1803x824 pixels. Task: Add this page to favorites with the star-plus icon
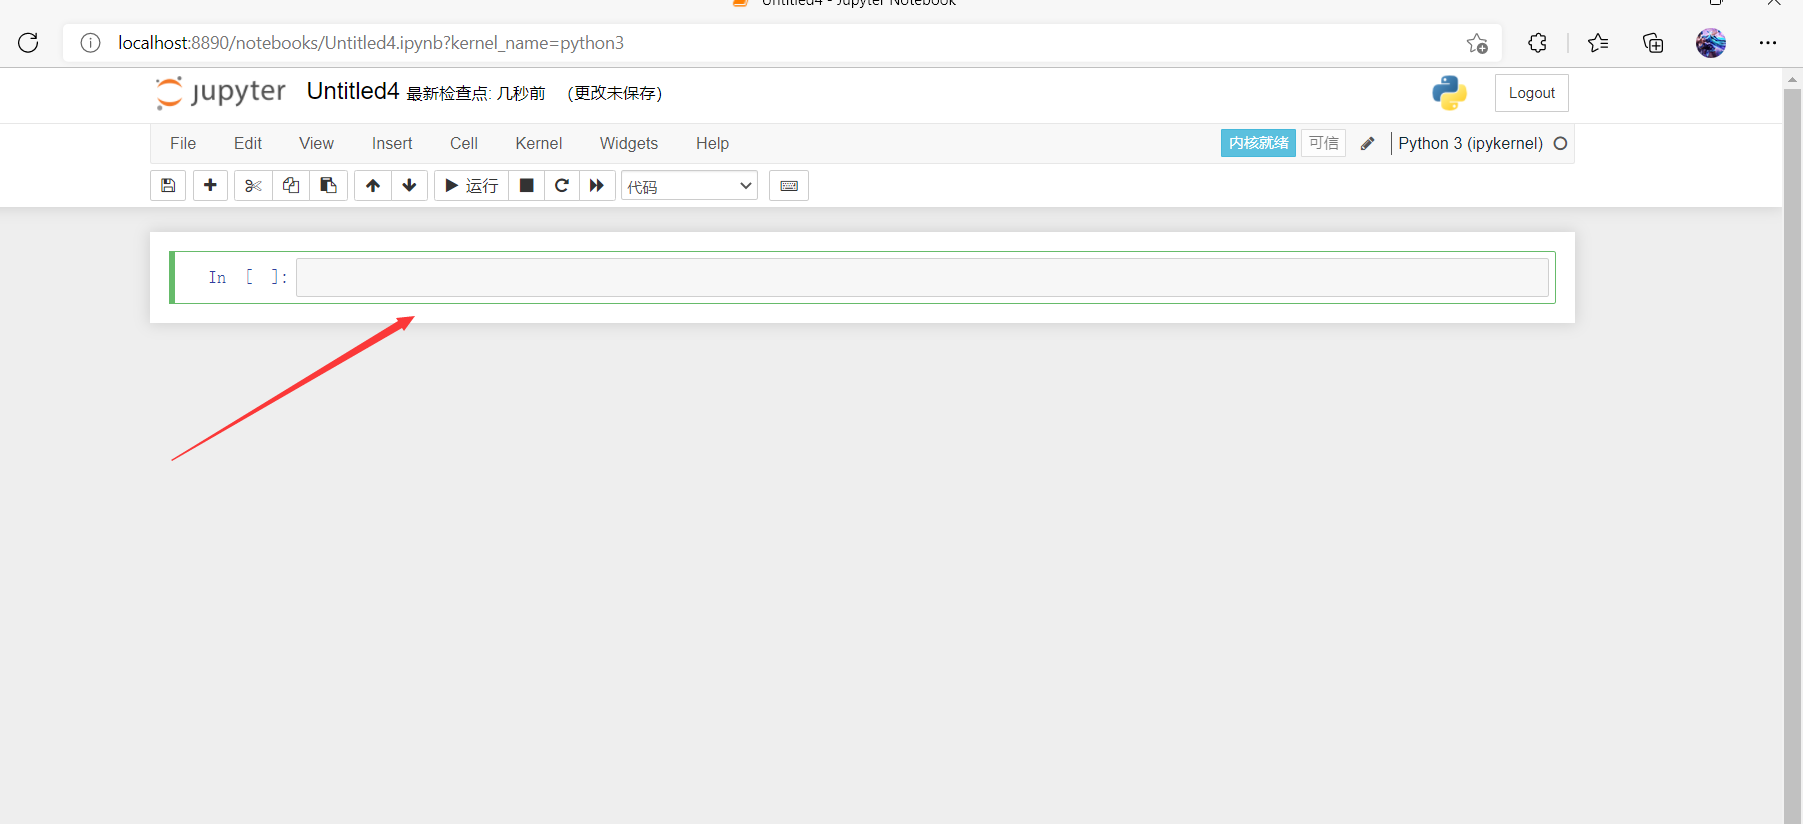coord(1477,43)
